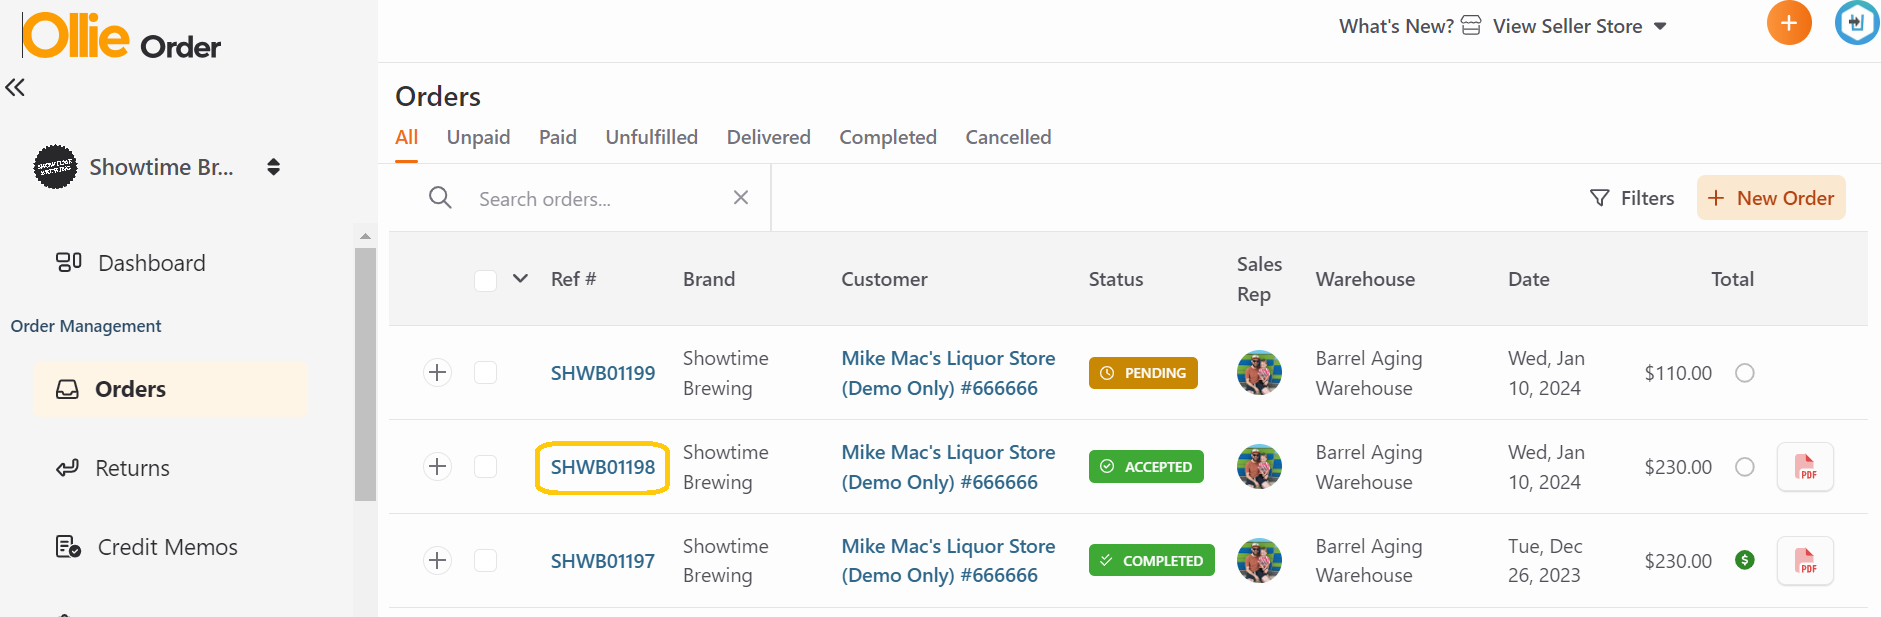Open customer link on order SHWB01197
1881x617 pixels.
click(x=948, y=561)
